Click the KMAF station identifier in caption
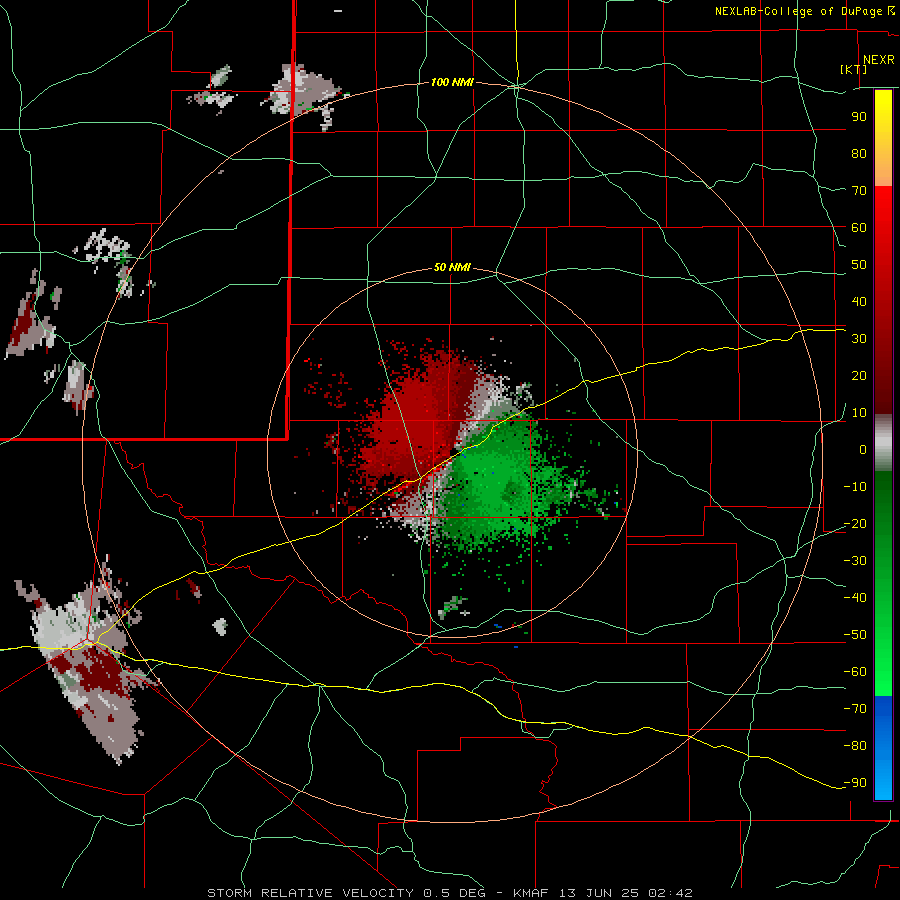The width and height of the screenshot is (900, 900). point(530,893)
